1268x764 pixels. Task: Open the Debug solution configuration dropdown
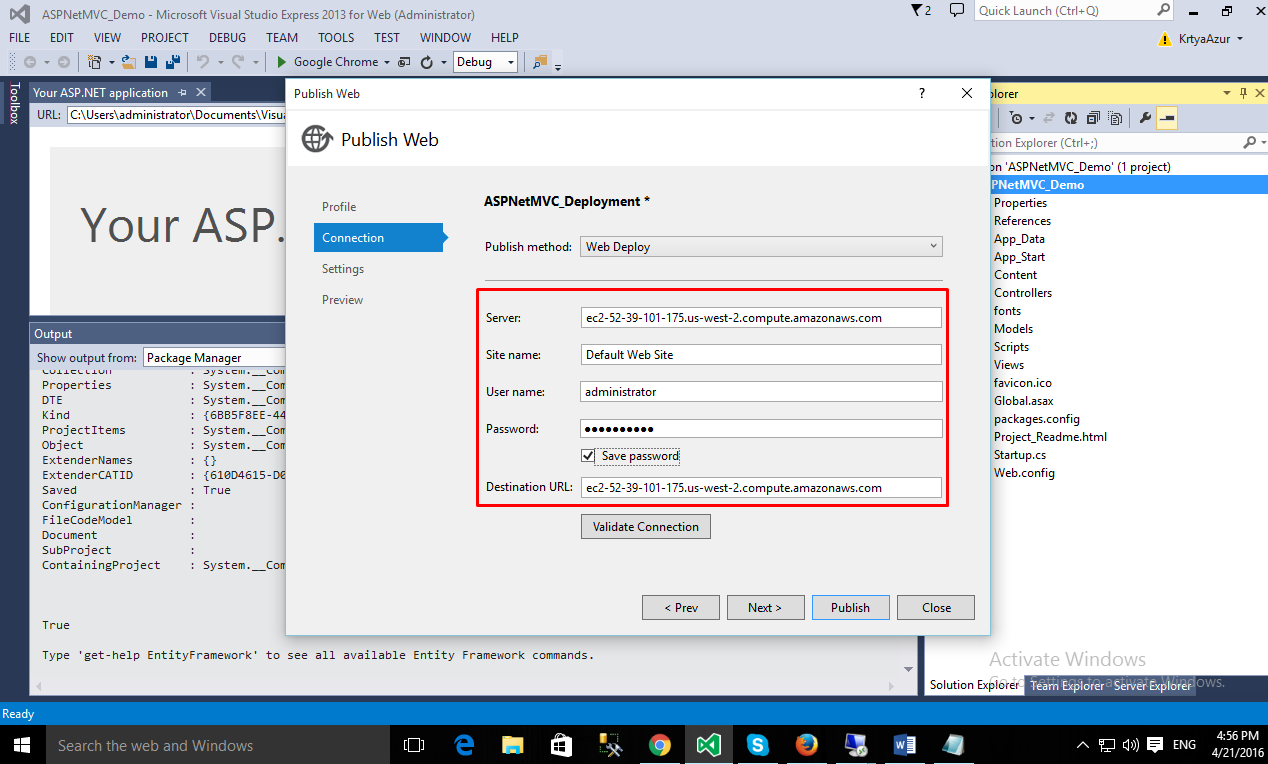(x=485, y=62)
